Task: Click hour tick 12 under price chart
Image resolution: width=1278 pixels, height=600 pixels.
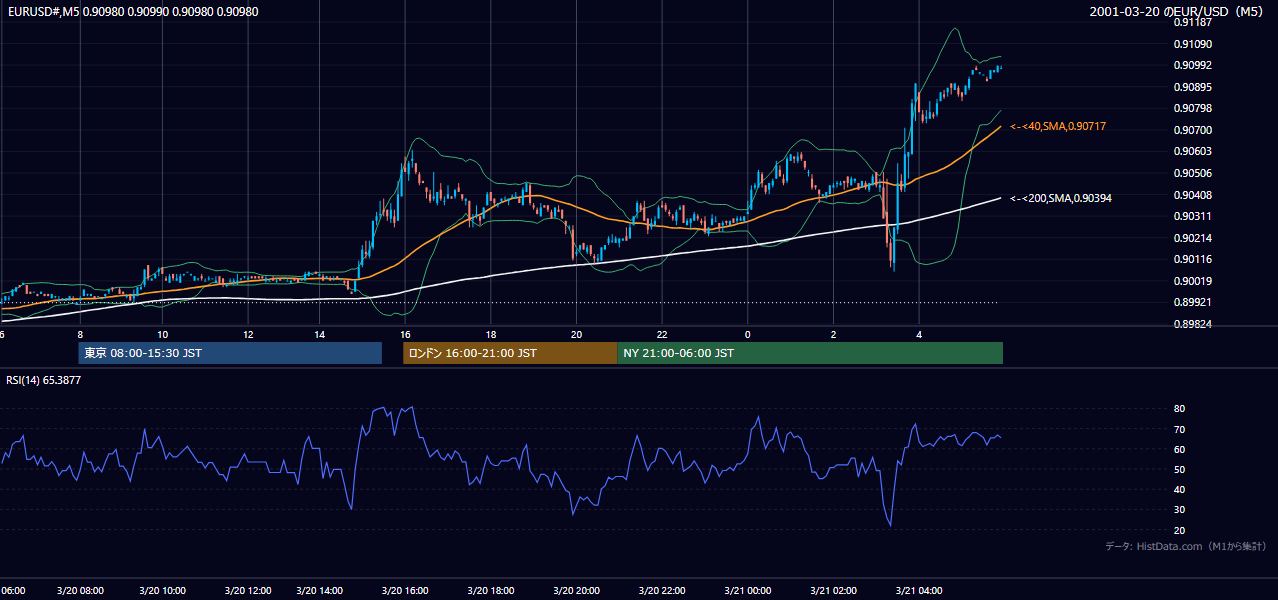Action: (x=247, y=334)
